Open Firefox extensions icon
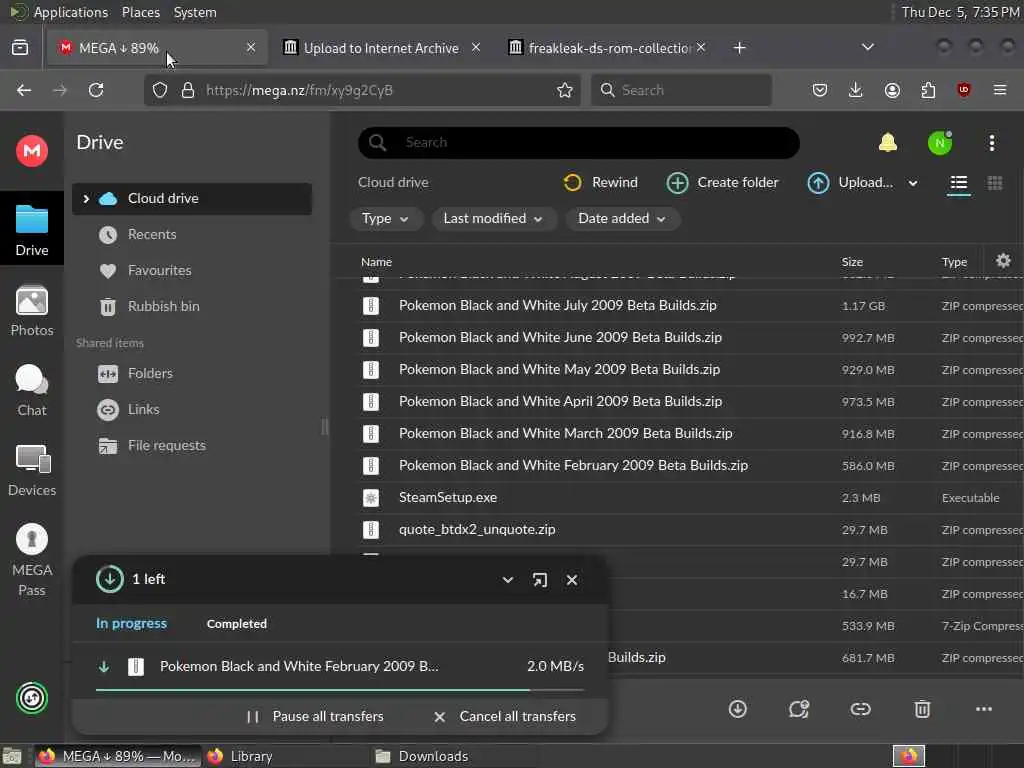The height and width of the screenshot is (768, 1024). click(x=928, y=90)
